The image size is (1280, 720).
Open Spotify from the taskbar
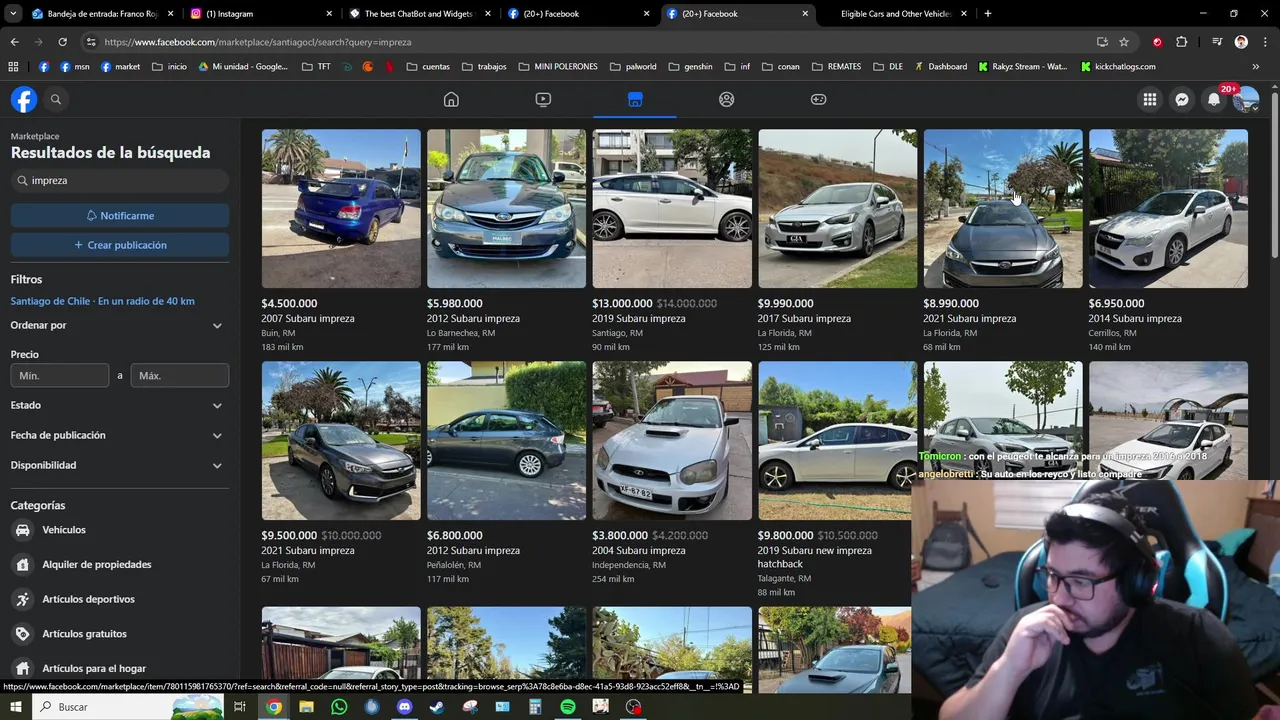pyautogui.click(x=568, y=706)
